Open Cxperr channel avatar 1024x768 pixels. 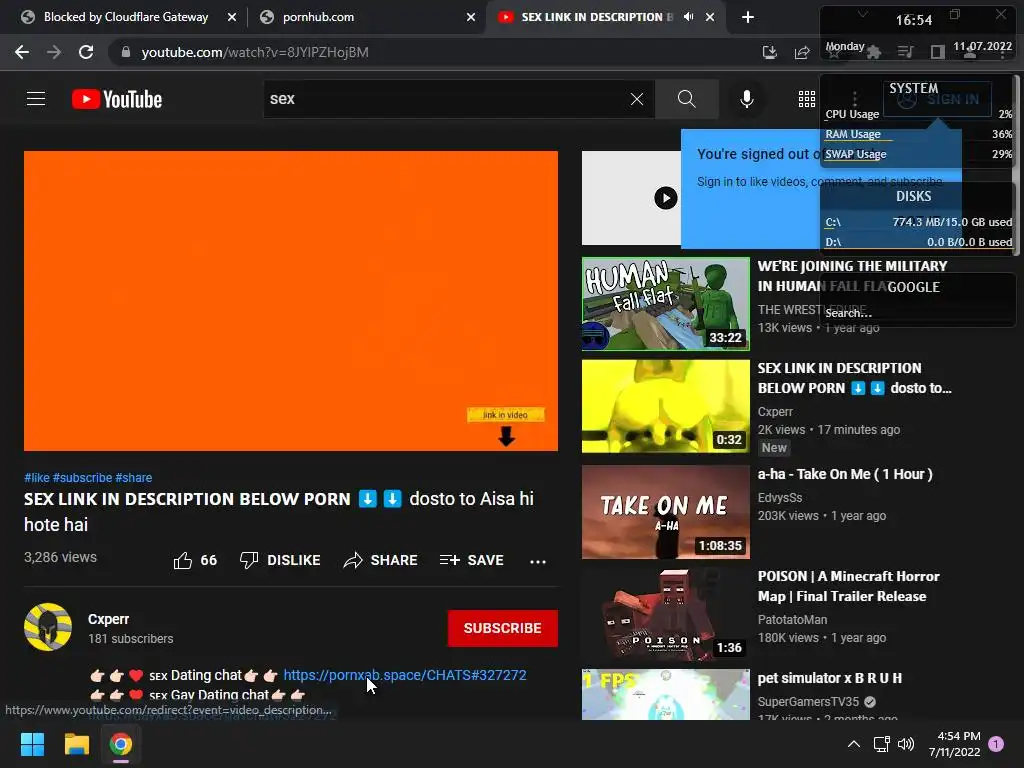pos(48,627)
